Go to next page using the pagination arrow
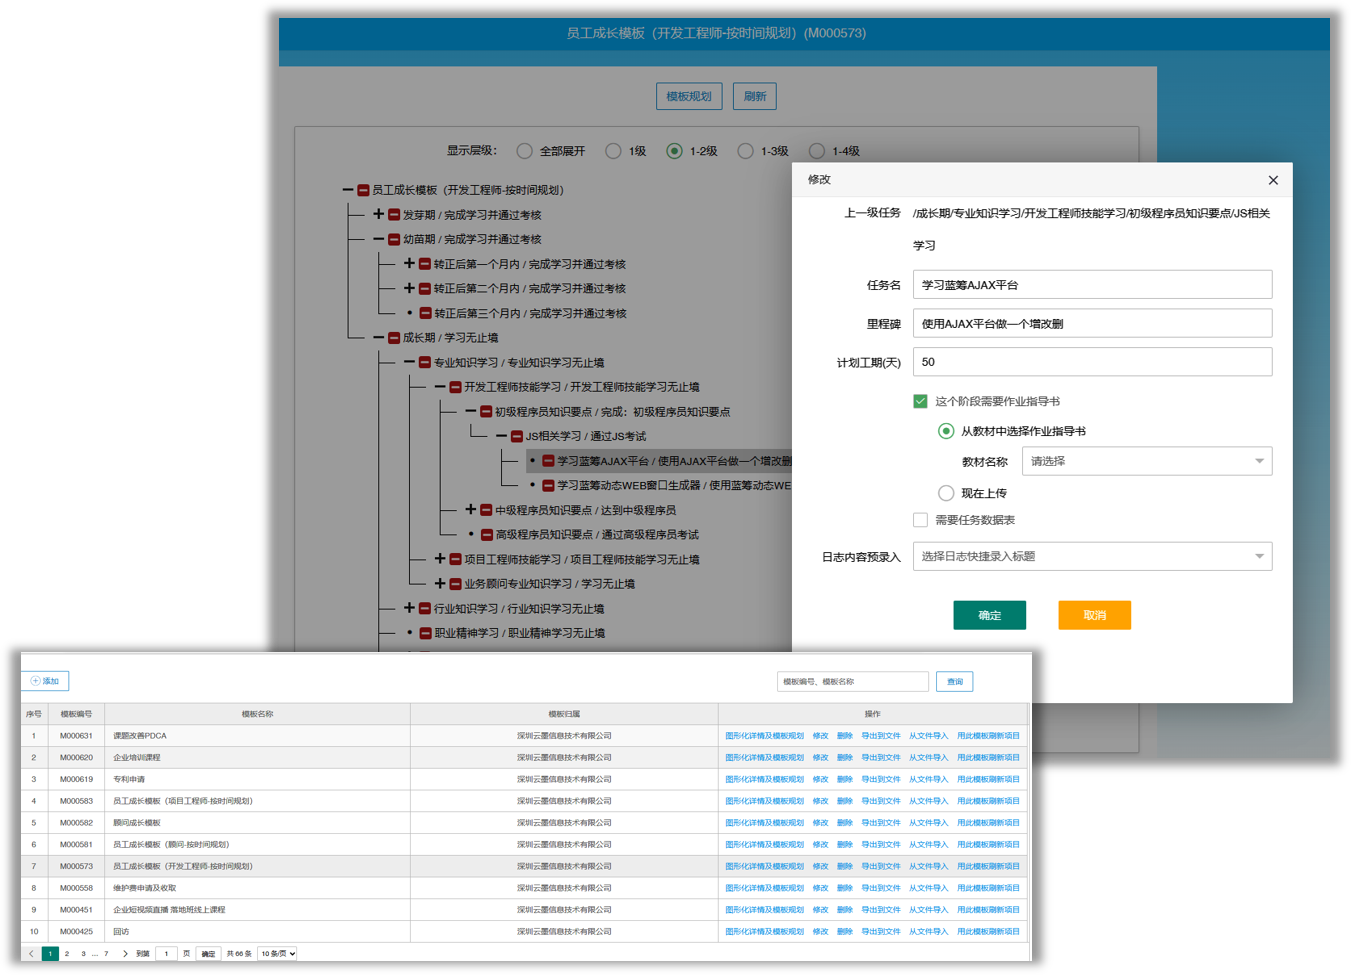The width and height of the screenshot is (1351, 975). pos(125,954)
